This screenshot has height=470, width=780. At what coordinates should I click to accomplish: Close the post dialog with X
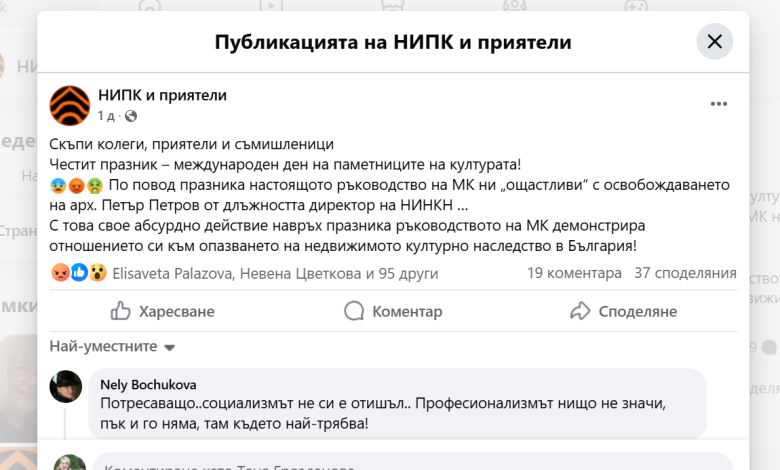pyautogui.click(x=714, y=42)
